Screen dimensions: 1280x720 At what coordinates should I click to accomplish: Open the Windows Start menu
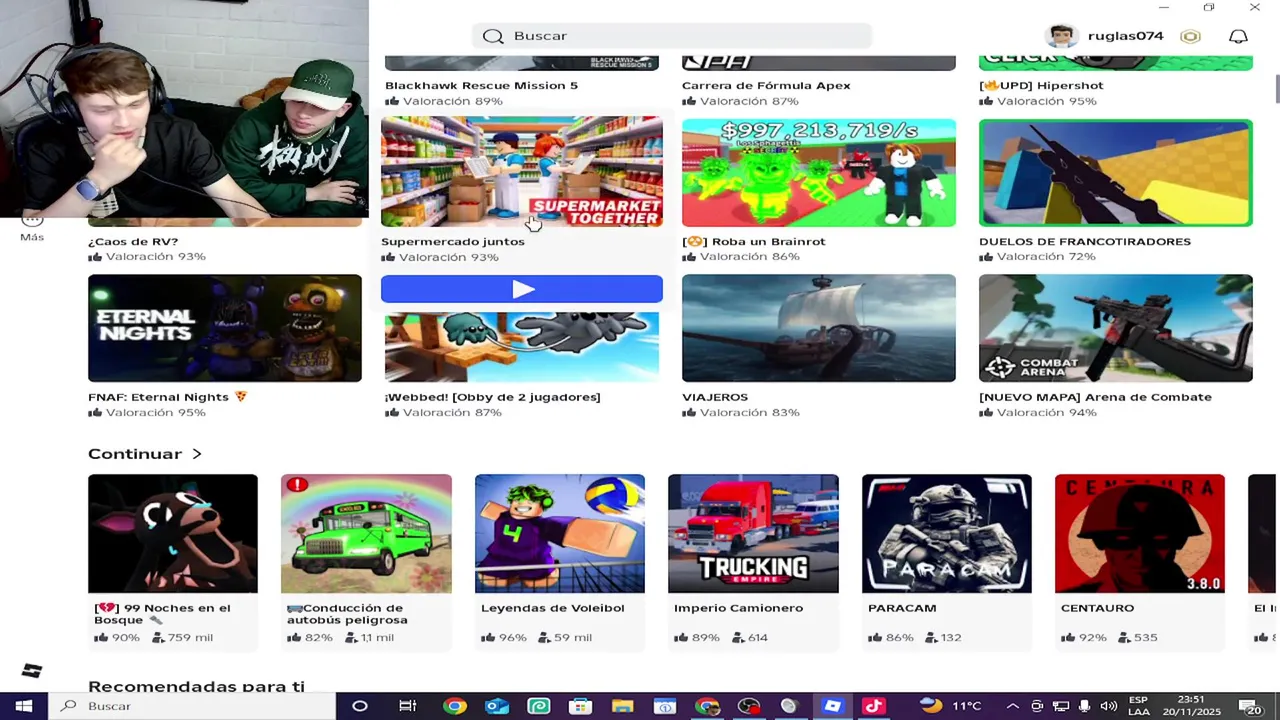pyautogui.click(x=23, y=706)
